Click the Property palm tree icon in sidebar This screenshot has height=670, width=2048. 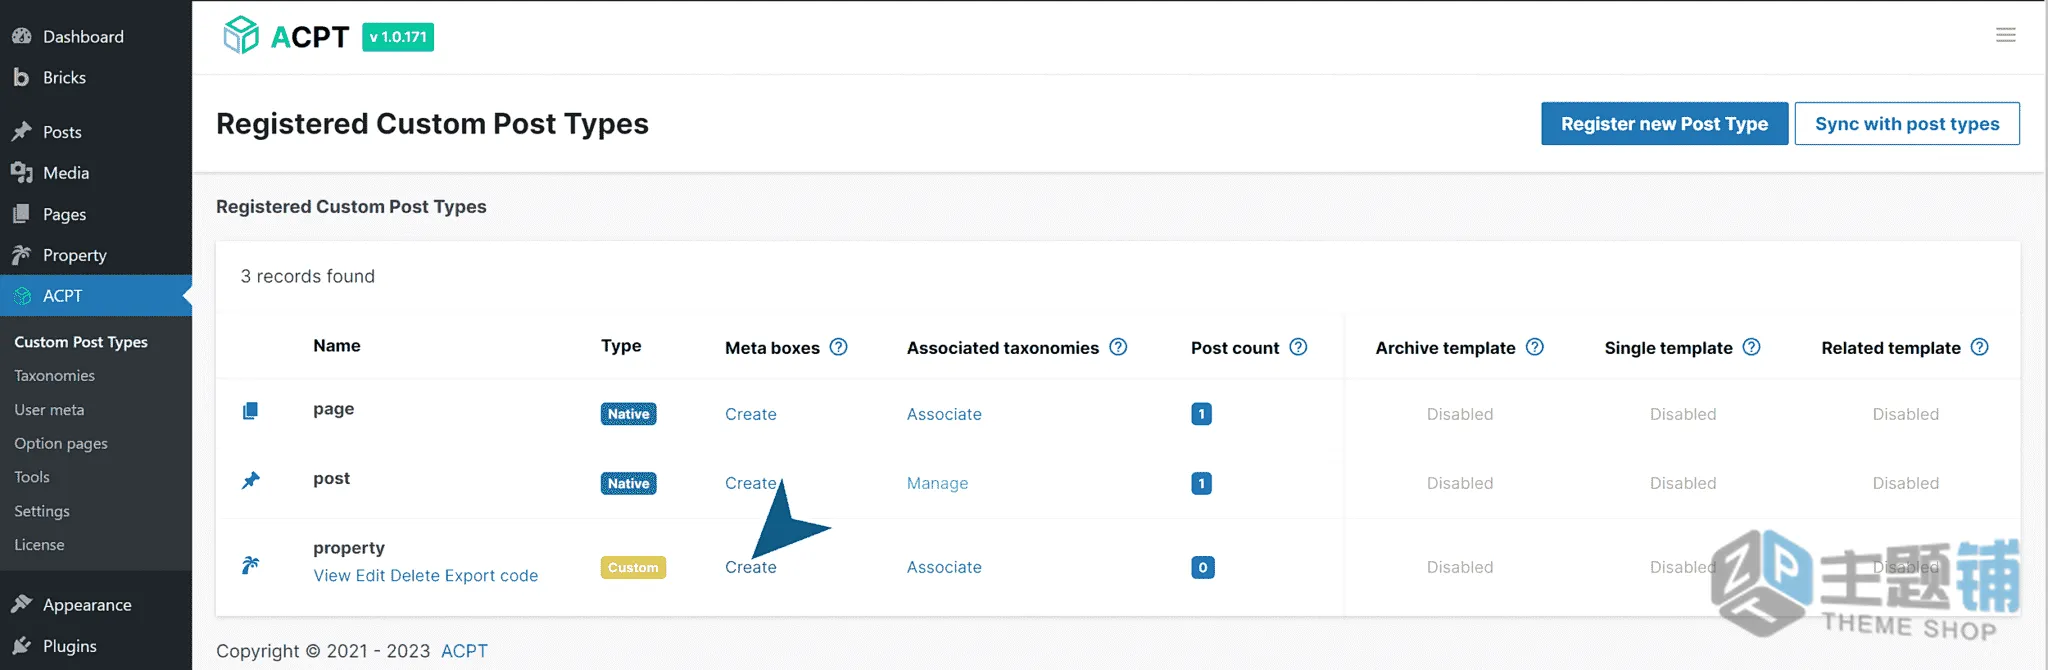22,255
